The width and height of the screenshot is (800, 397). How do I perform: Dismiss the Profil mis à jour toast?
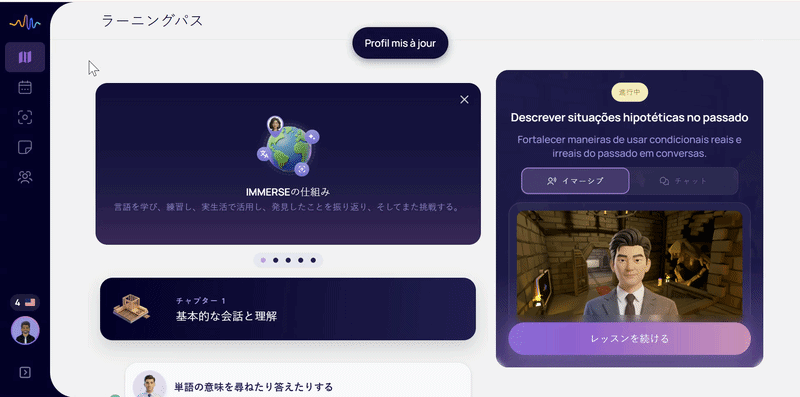pyautogui.click(x=400, y=43)
